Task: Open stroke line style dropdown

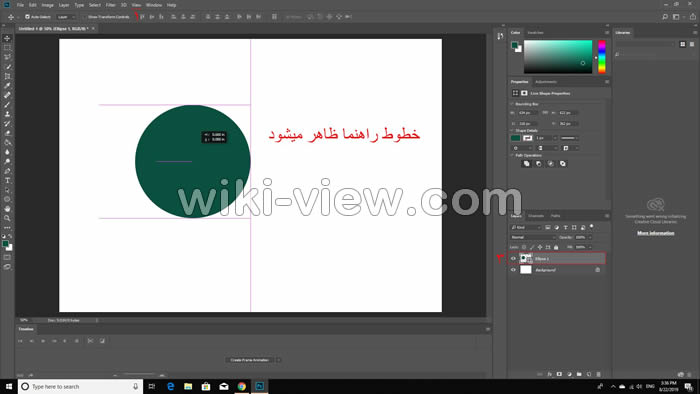Action: 570,138
